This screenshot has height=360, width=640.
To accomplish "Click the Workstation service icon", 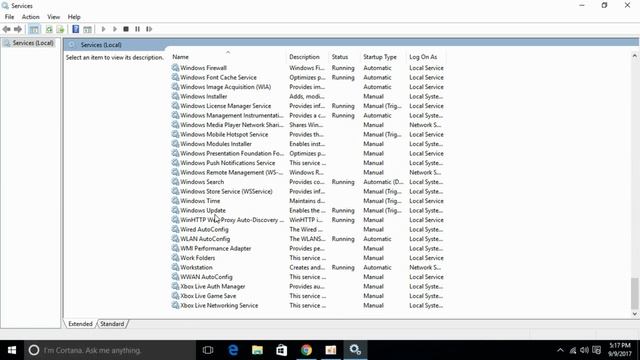I will [175, 267].
